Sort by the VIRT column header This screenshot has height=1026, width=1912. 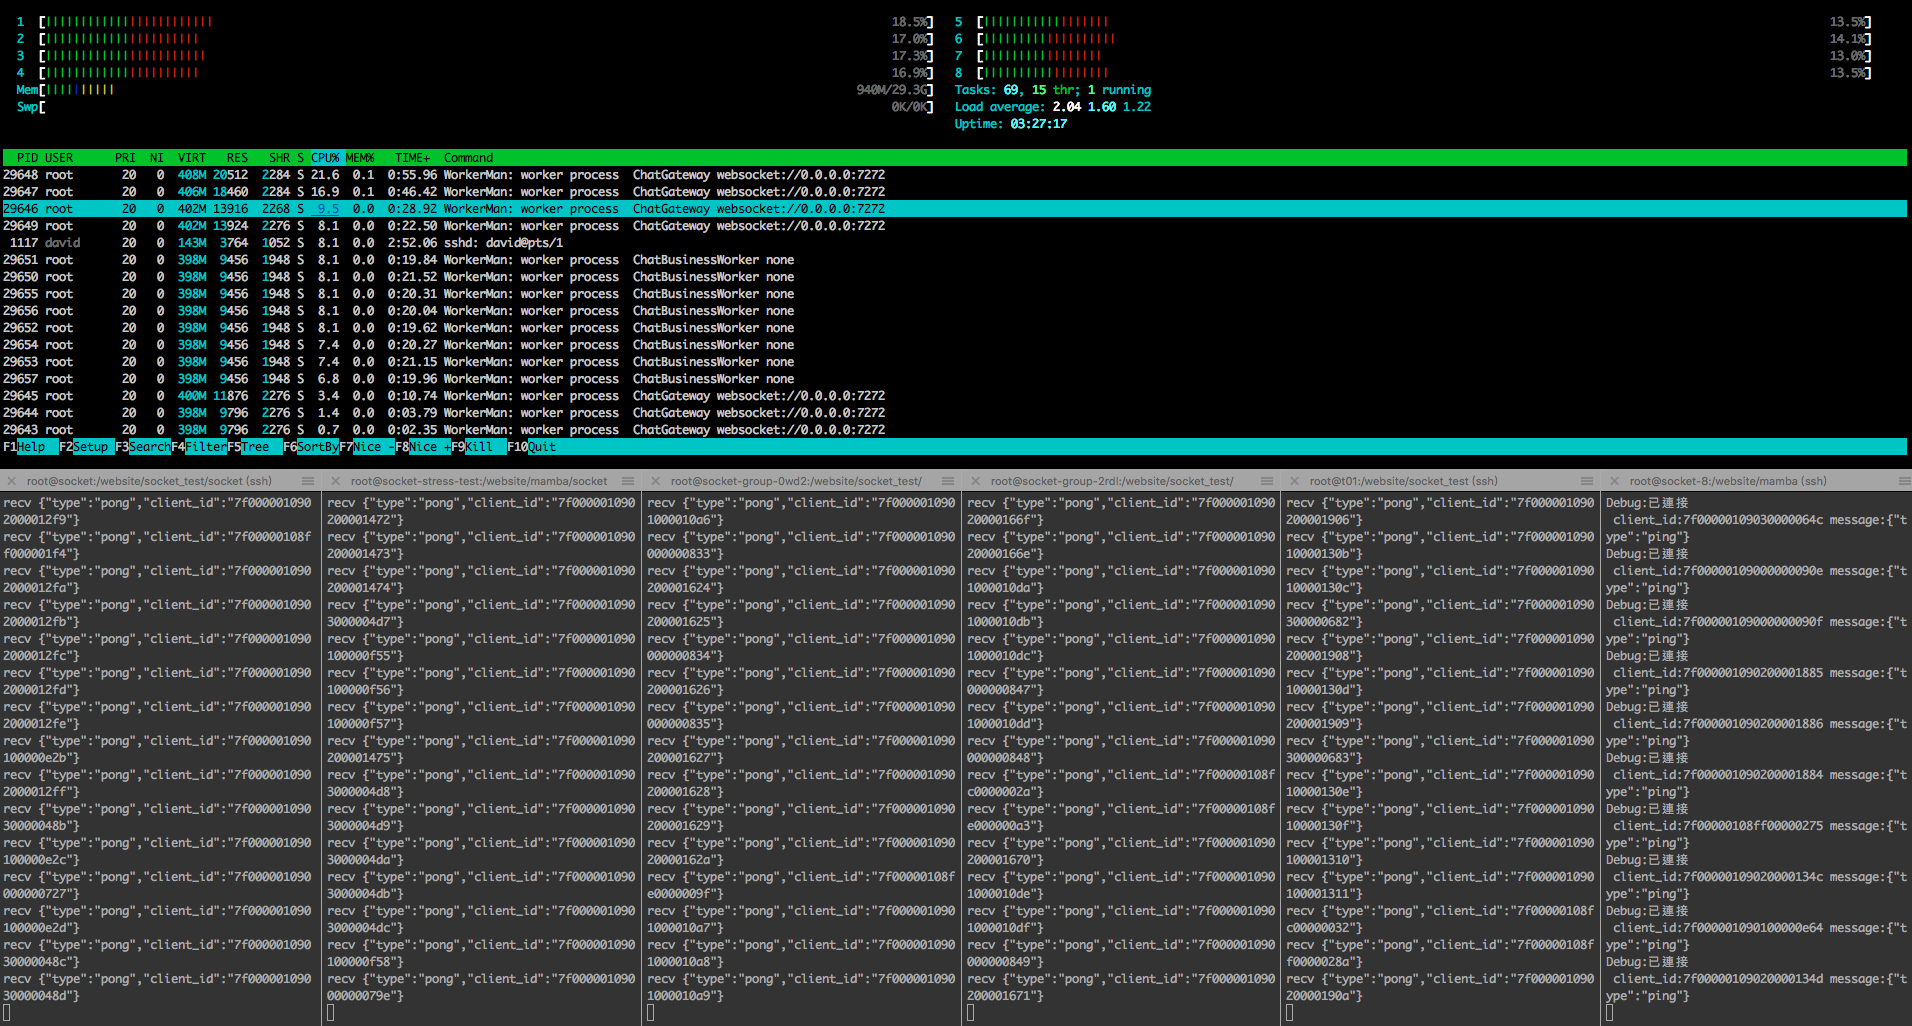[192, 158]
